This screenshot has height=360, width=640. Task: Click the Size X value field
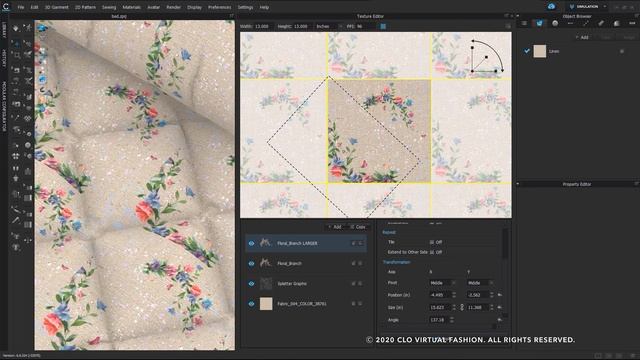point(440,307)
